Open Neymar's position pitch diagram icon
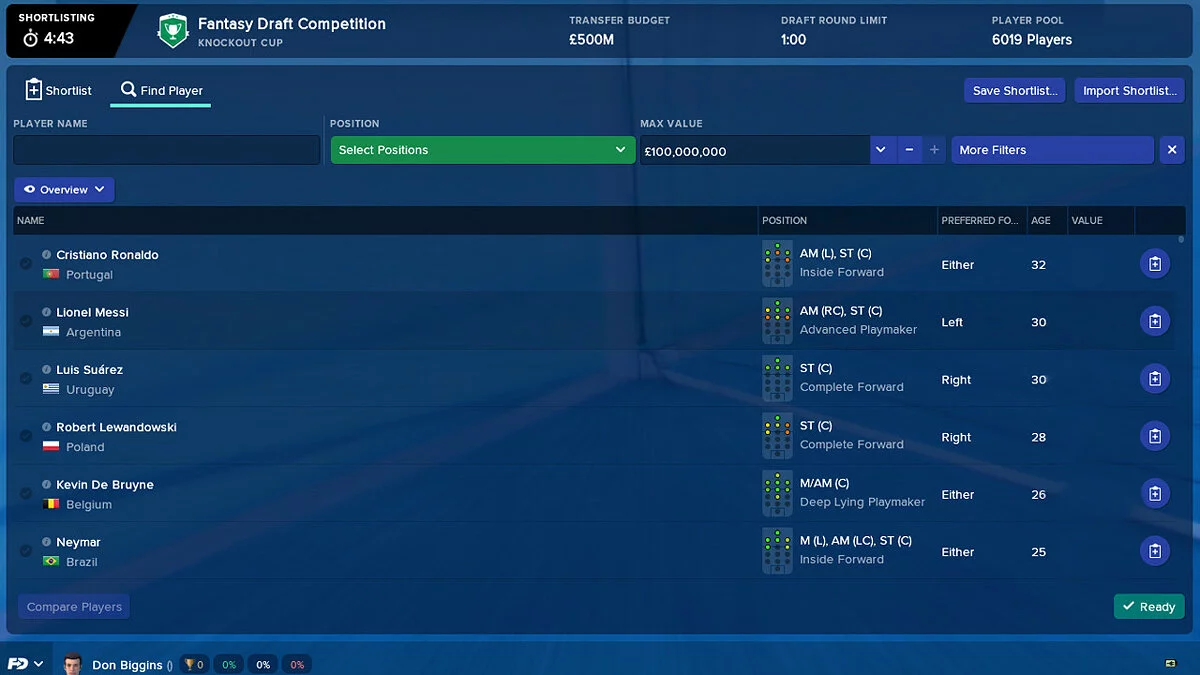This screenshot has height=675, width=1200. point(777,551)
